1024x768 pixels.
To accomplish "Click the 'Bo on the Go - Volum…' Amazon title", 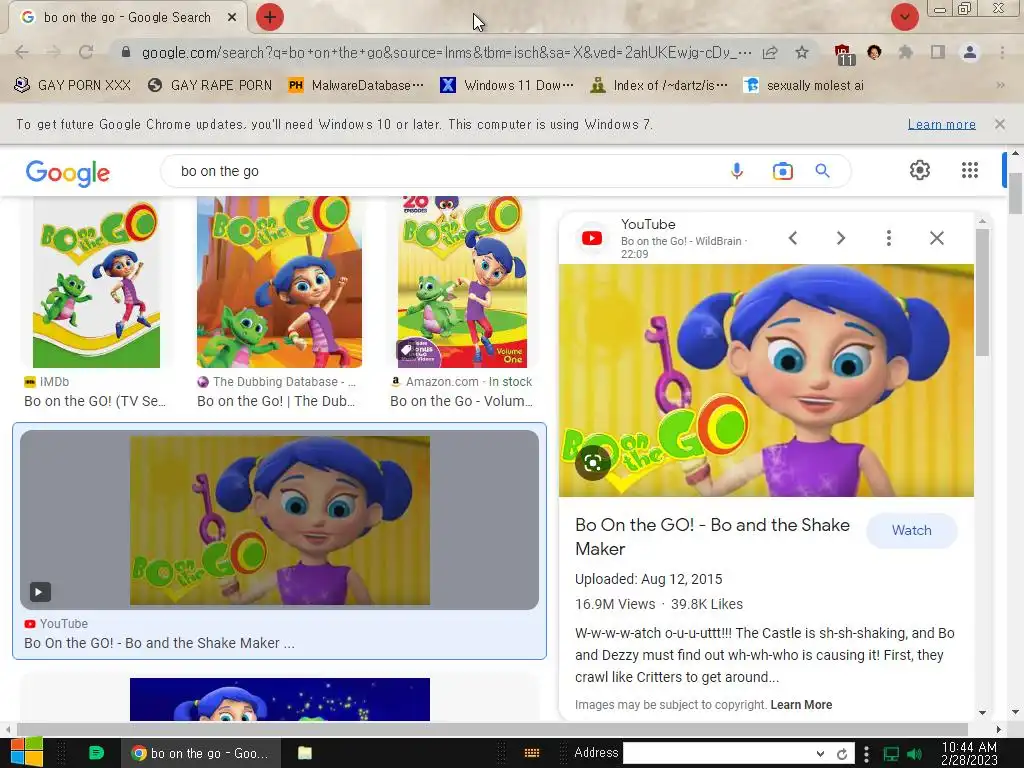I will [461, 401].
